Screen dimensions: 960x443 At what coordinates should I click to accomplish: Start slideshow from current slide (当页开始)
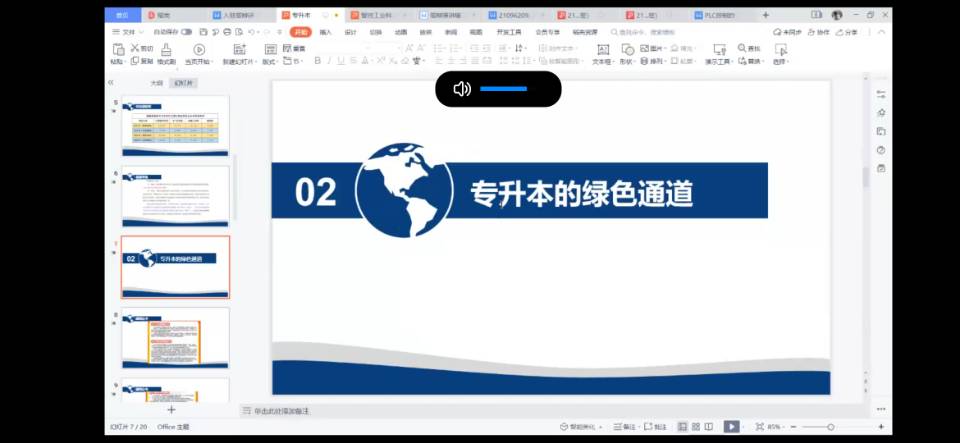[x=198, y=50]
